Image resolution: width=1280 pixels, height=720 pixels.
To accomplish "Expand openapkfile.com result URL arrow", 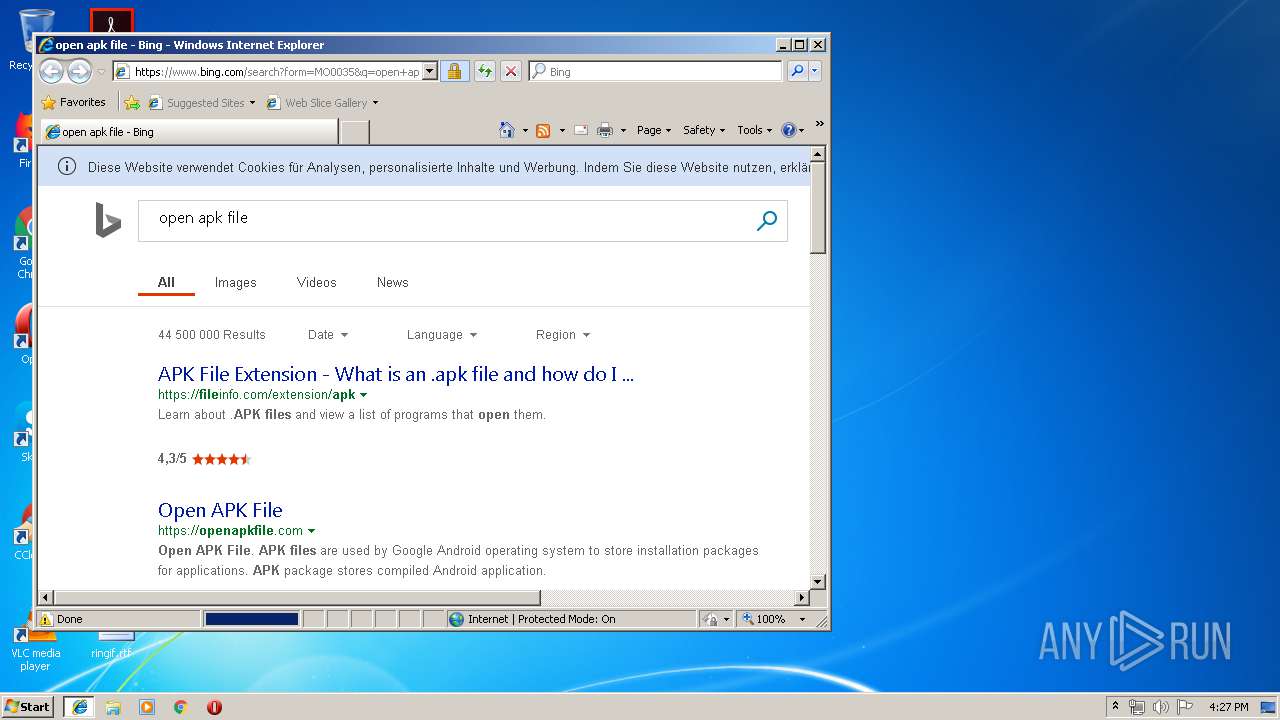I will pyautogui.click(x=311, y=531).
